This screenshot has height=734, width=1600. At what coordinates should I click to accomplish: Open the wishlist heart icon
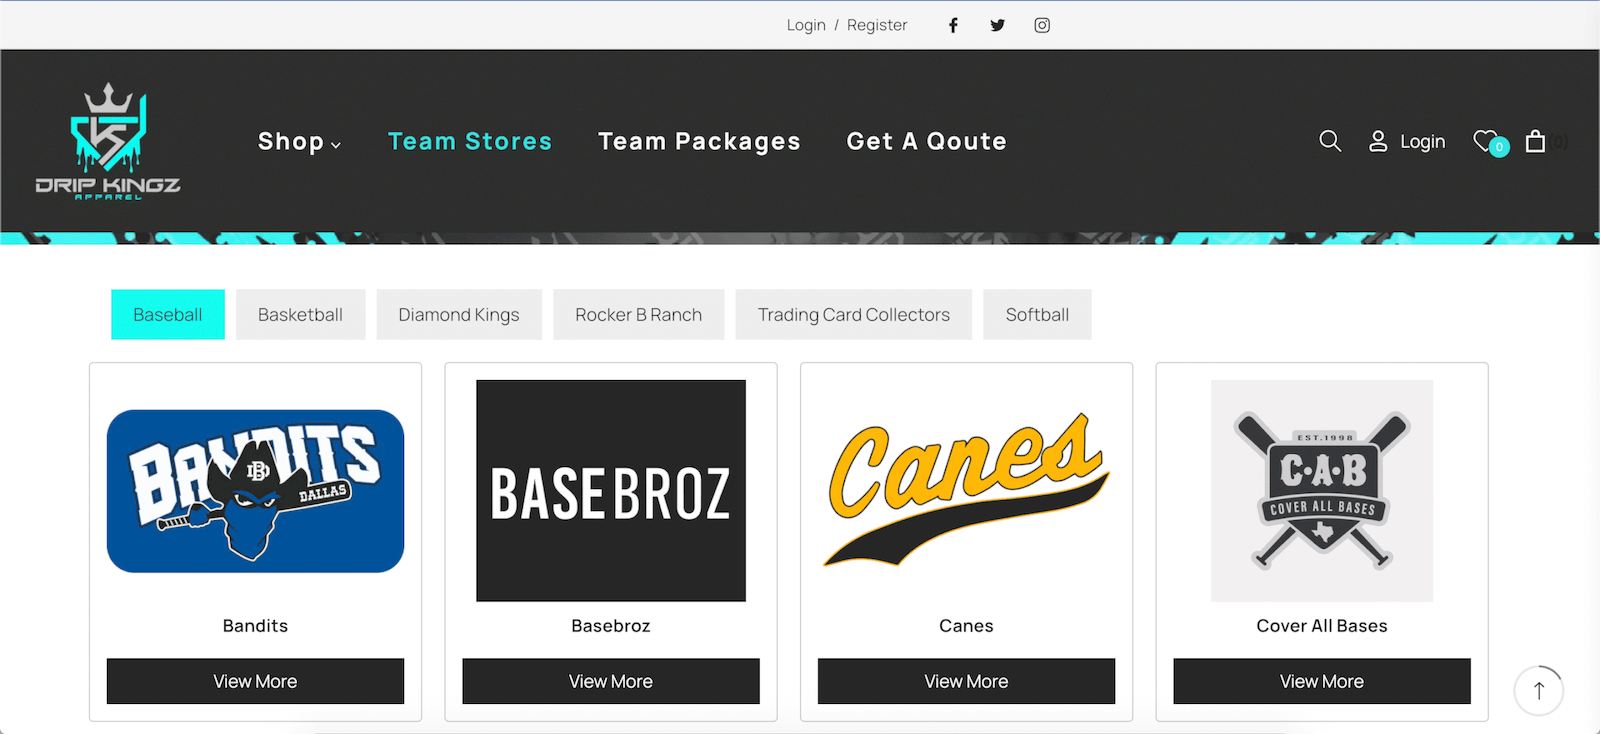click(1488, 142)
